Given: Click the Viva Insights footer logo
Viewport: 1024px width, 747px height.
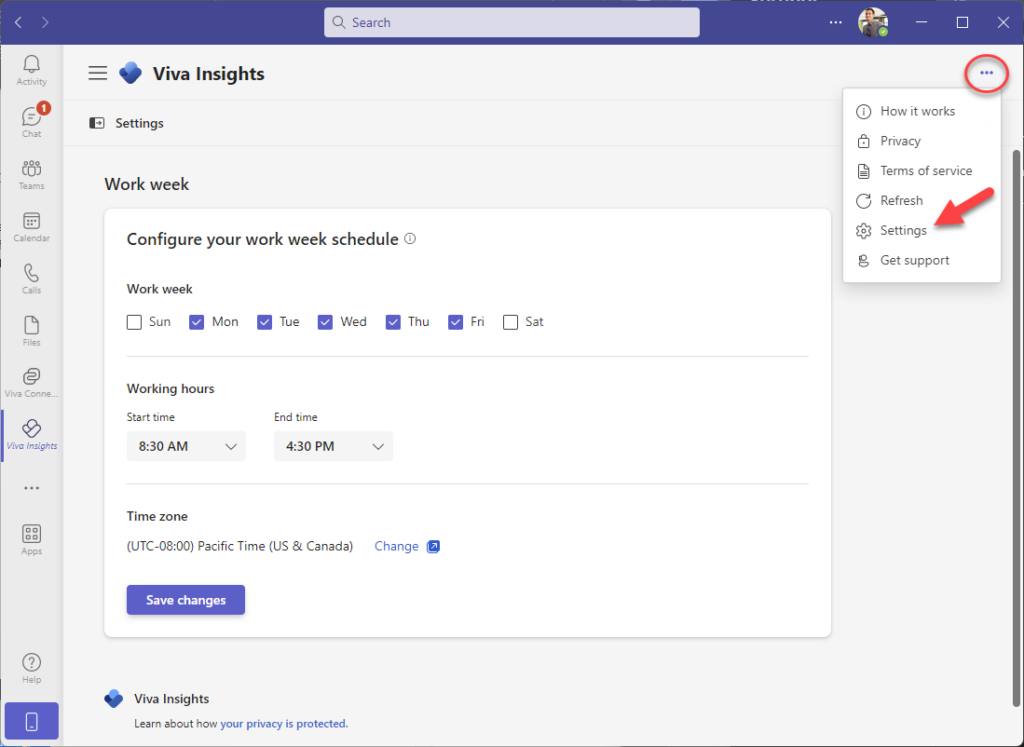Looking at the screenshot, I should click(x=114, y=698).
